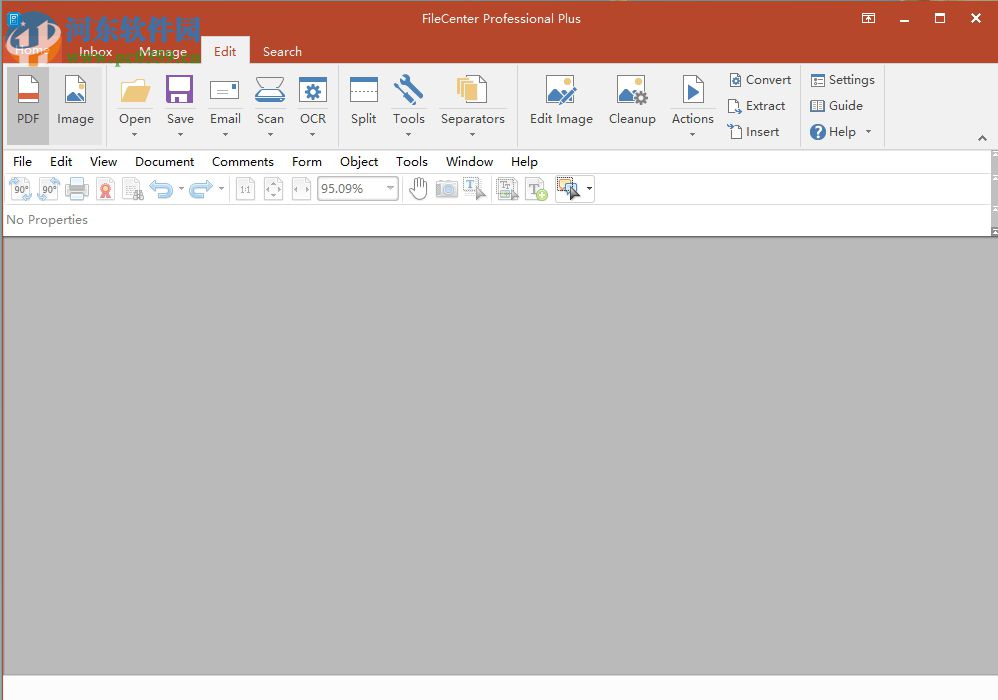Select the Hand pan tool

tap(418, 188)
